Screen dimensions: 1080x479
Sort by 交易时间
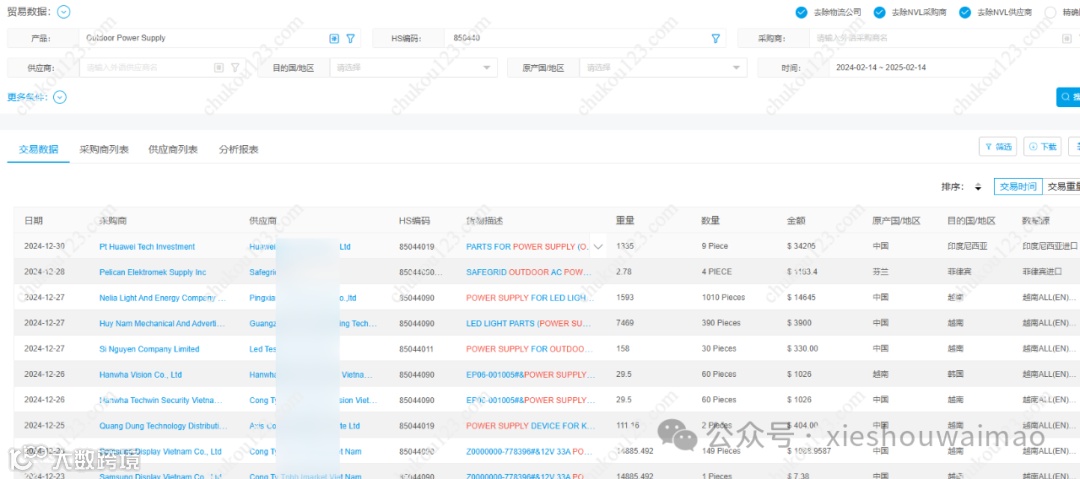1018,187
